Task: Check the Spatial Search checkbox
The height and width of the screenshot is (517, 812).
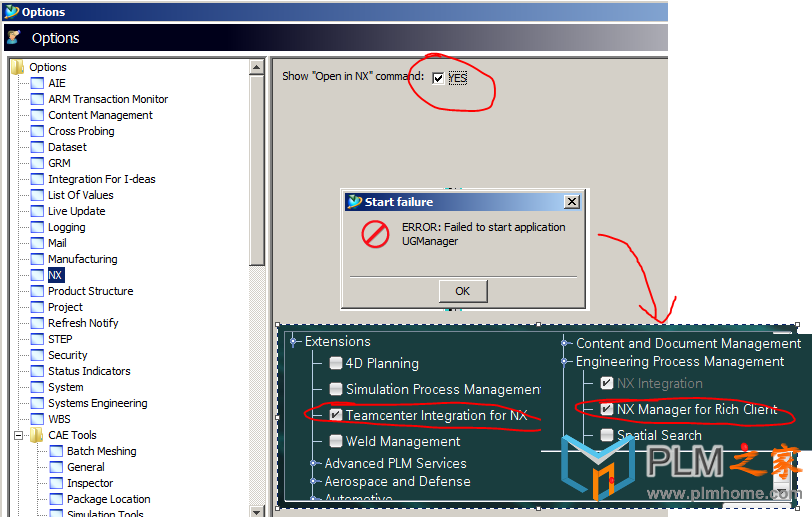Action: (607, 435)
